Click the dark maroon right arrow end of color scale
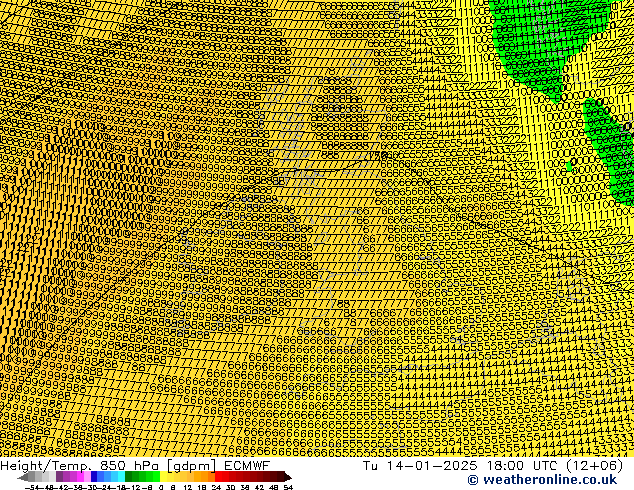The image size is (634, 490). (x=288, y=477)
